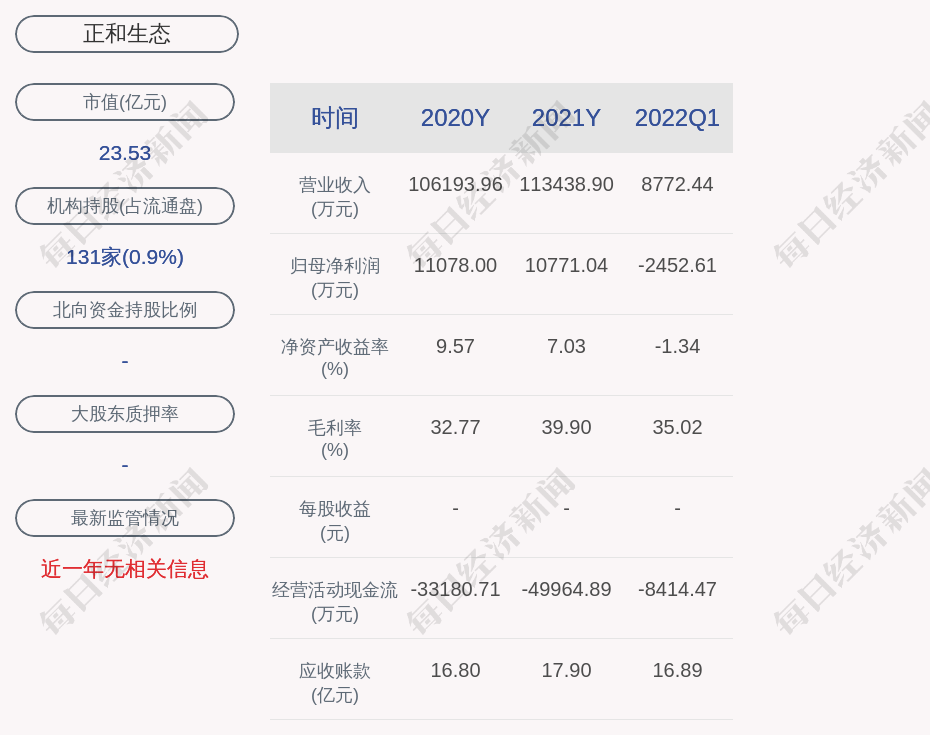
Task: Click the 大股东质押率 pill
Action: tap(125, 413)
